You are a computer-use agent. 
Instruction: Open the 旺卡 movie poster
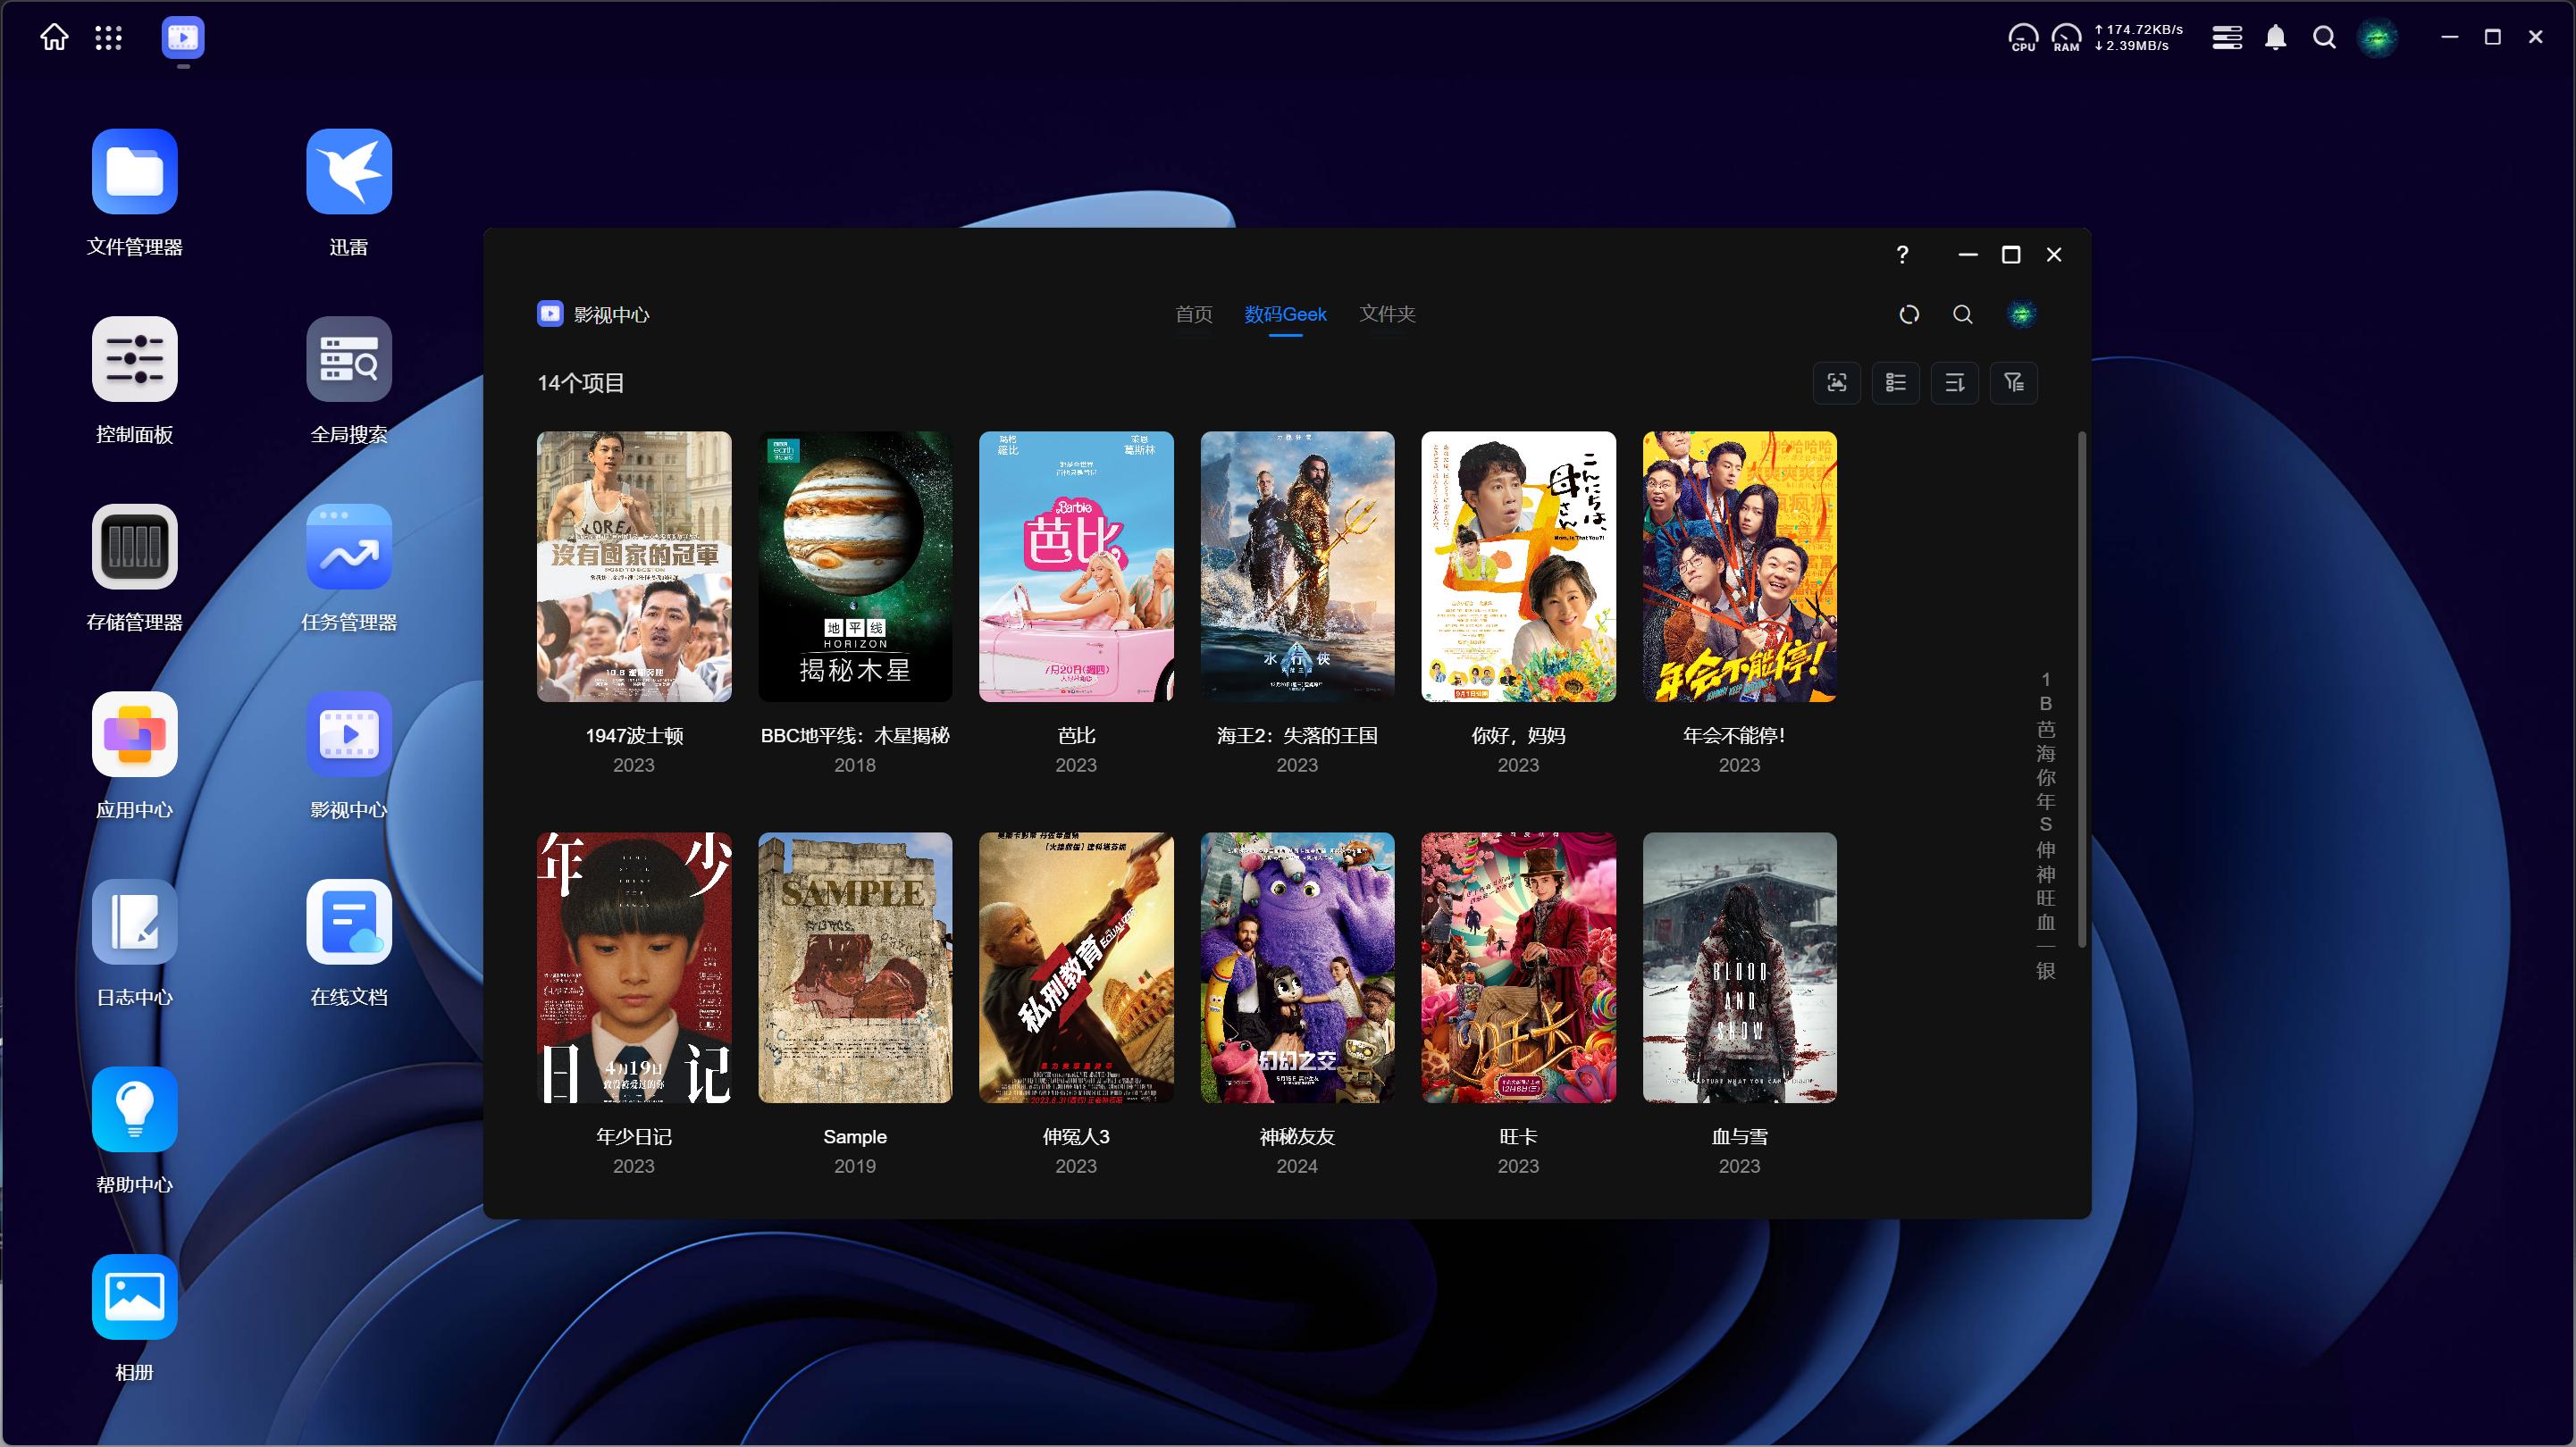(1518, 967)
